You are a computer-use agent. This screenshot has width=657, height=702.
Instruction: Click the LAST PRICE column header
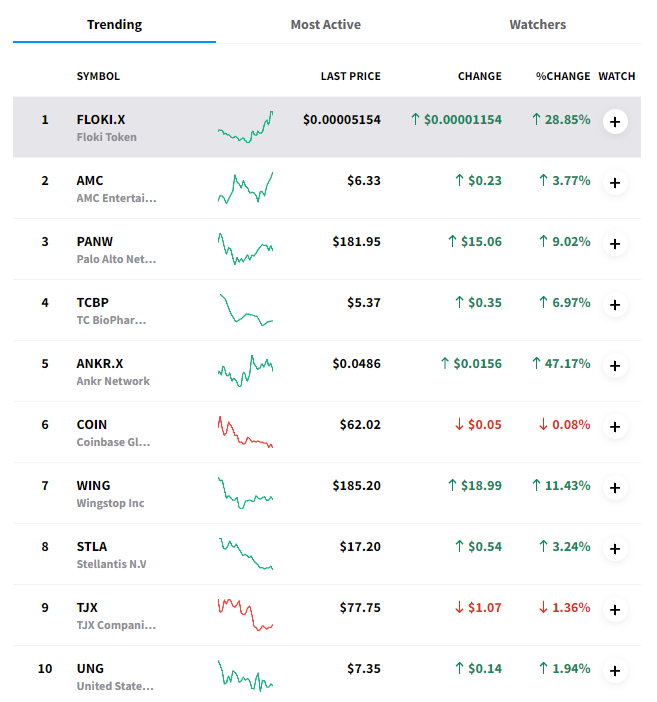351,76
